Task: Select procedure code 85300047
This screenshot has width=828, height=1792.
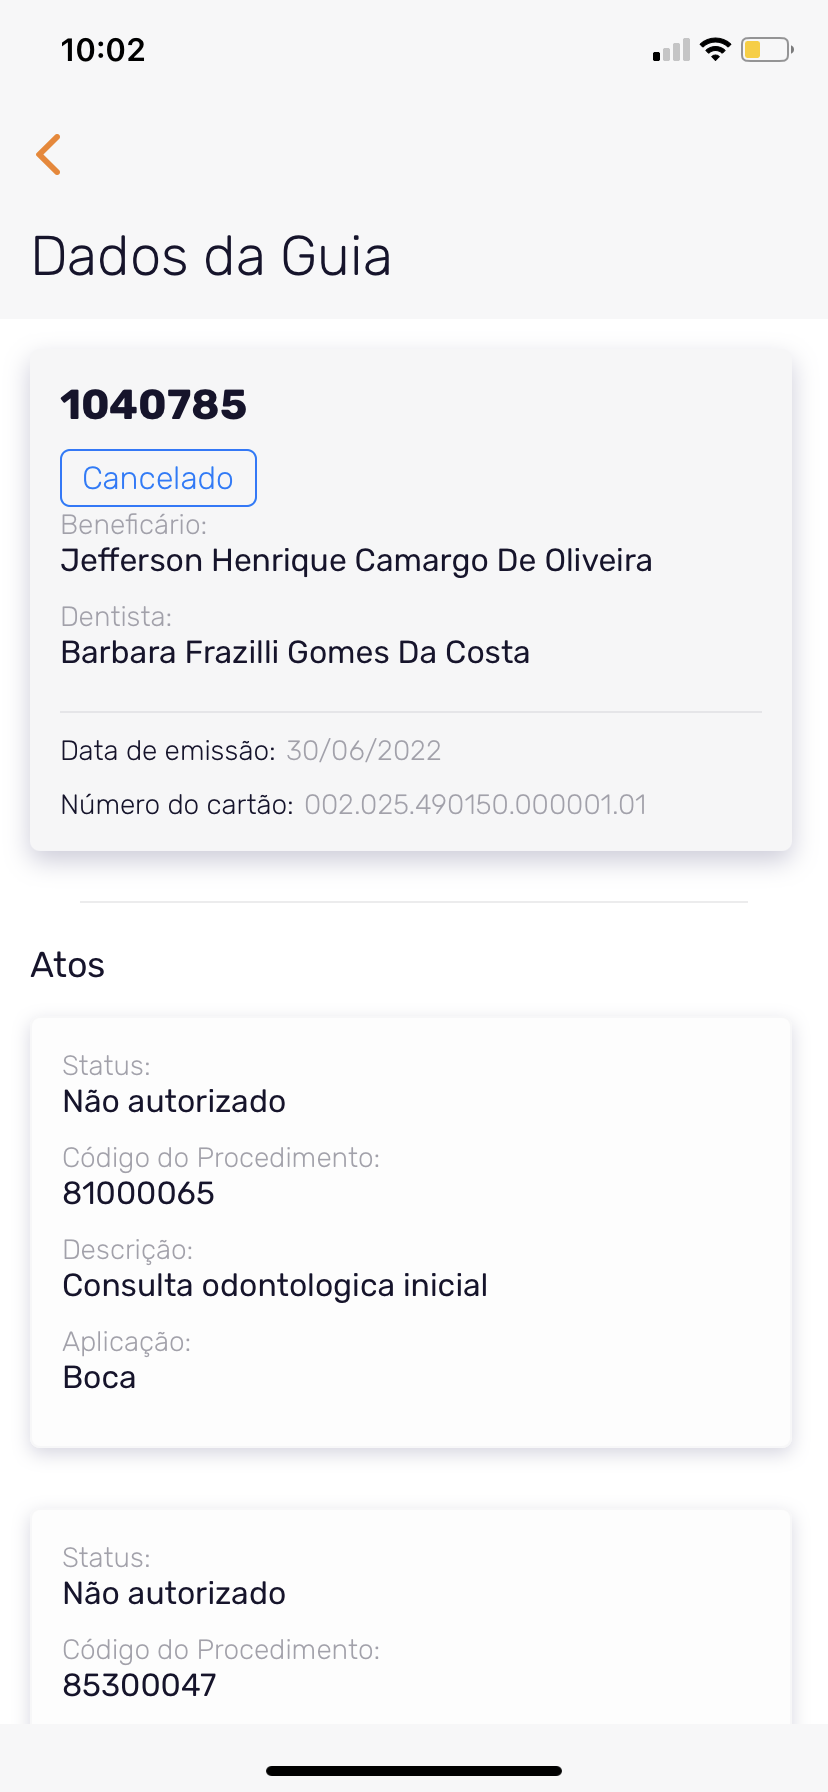Action: (139, 1685)
